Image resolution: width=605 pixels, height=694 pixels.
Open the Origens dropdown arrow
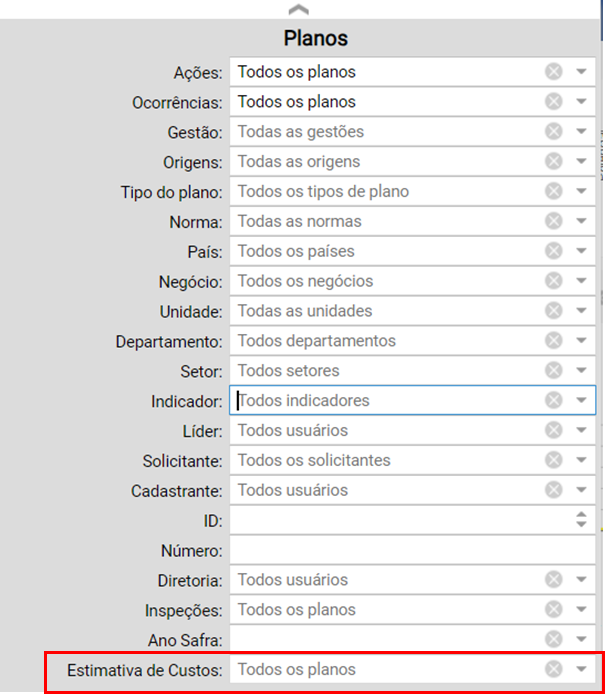tap(581, 161)
